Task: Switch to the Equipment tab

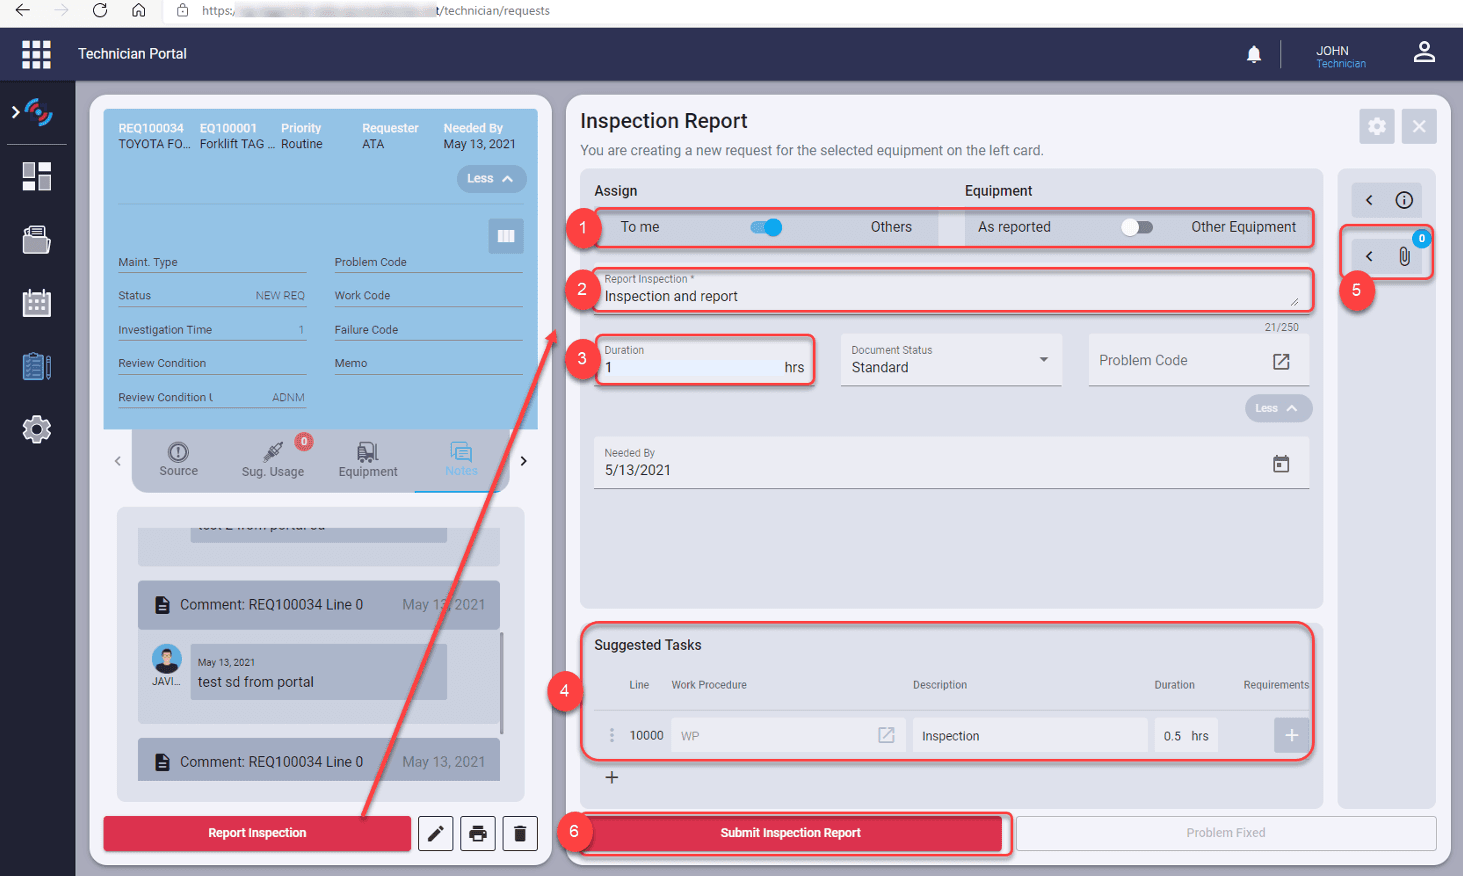Action: point(367,460)
